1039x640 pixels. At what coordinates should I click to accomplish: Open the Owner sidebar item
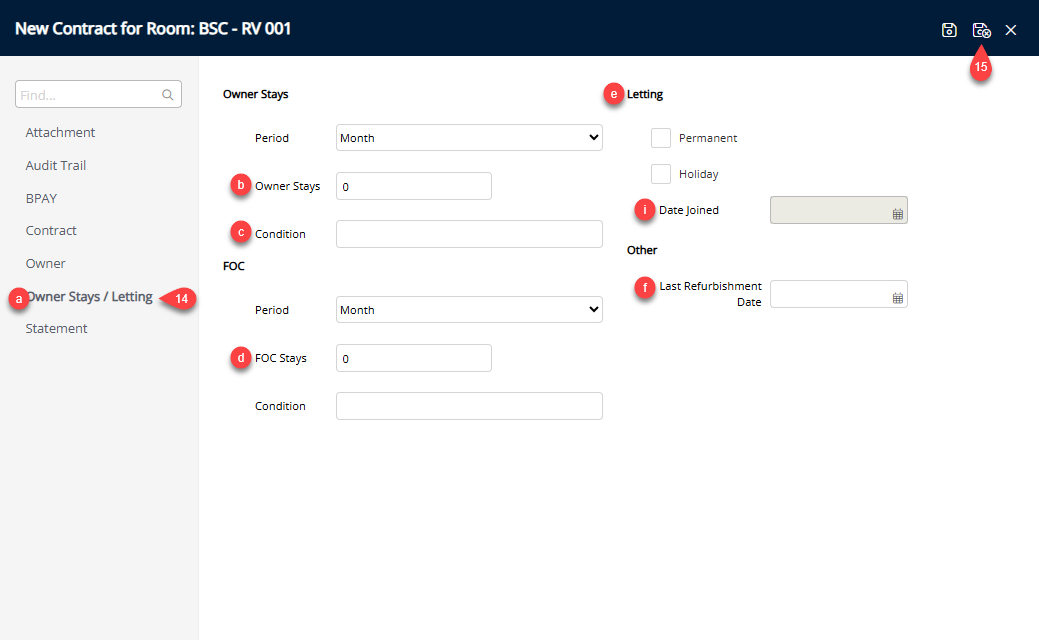(x=45, y=264)
